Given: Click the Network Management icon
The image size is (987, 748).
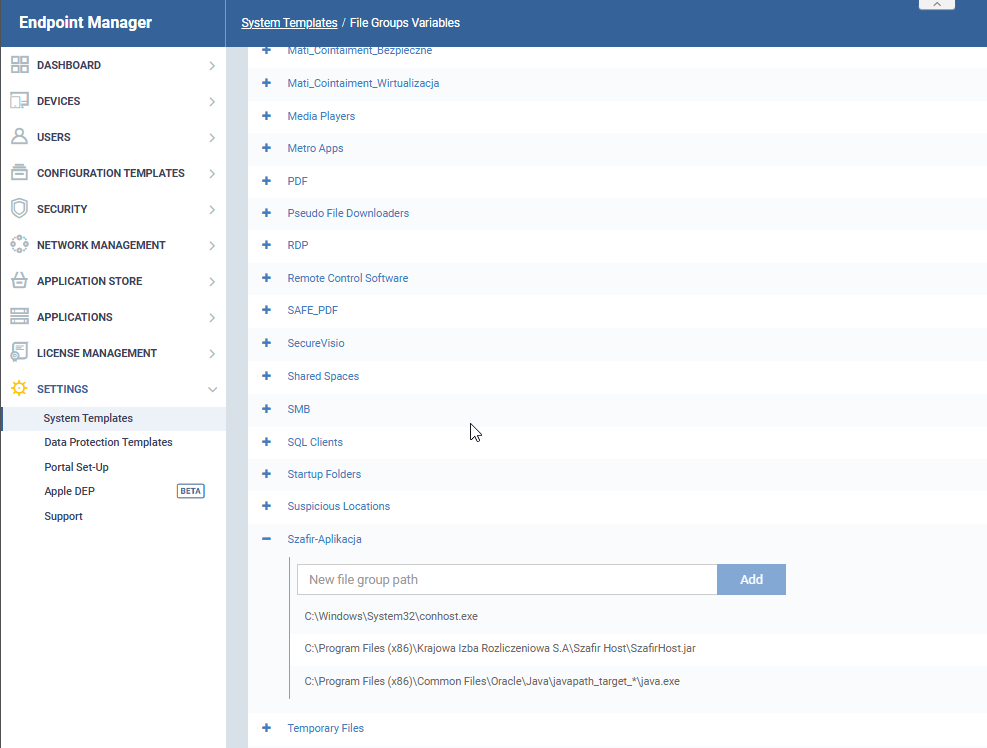Looking at the screenshot, I should (x=19, y=245).
